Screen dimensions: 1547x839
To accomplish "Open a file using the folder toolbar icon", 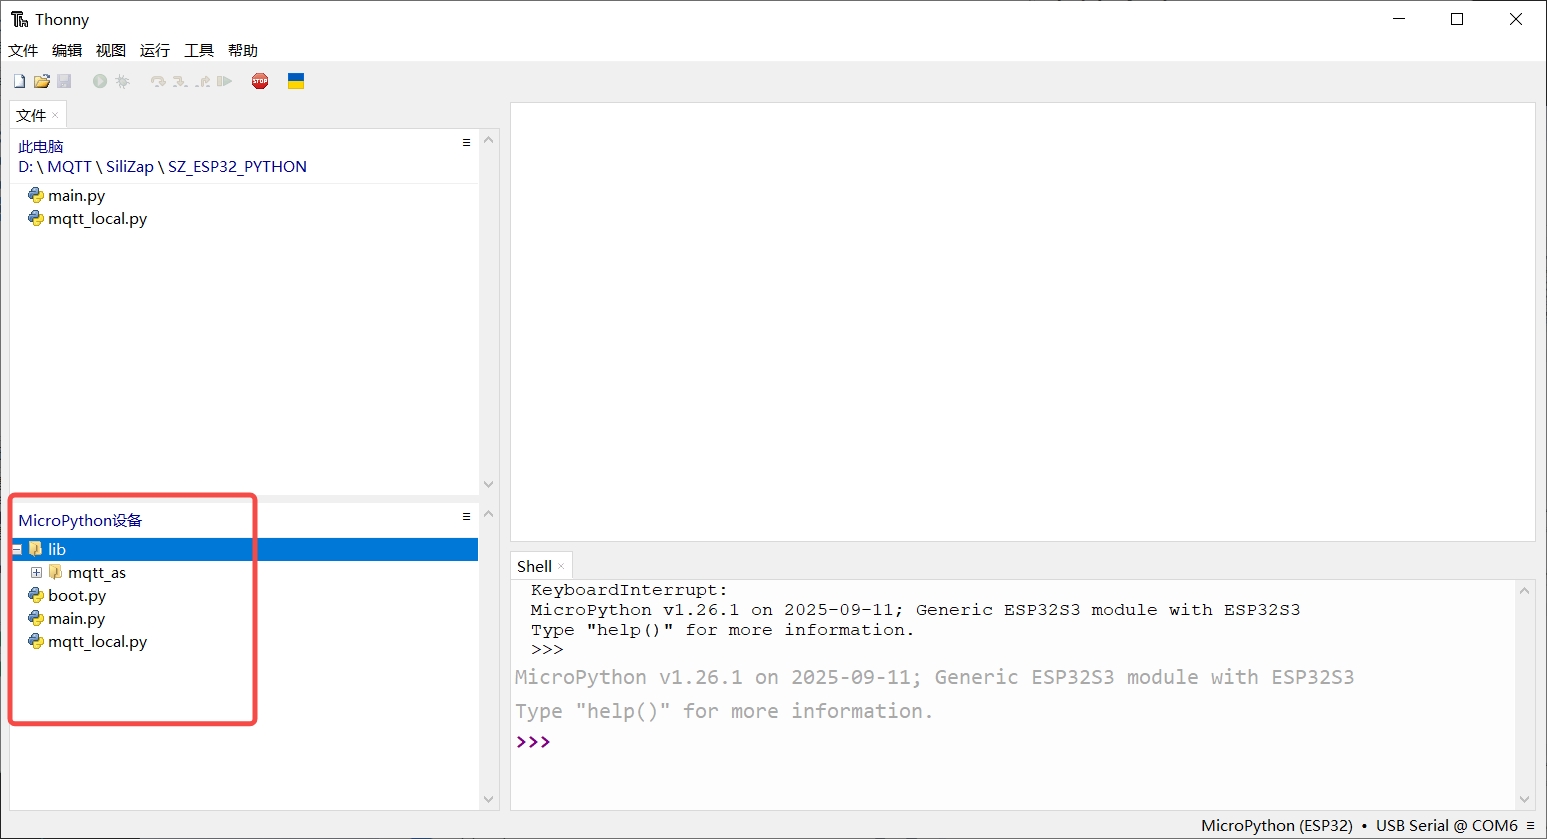I will (41, 81).
